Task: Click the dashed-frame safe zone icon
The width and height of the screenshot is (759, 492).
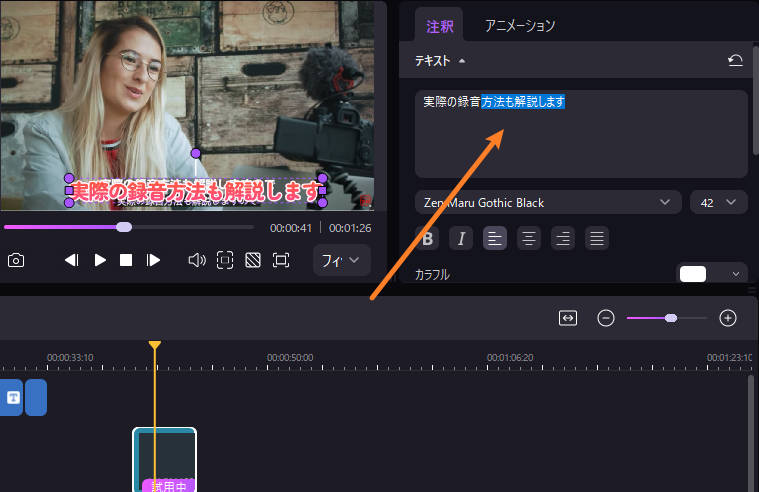Action: (225, 261)
